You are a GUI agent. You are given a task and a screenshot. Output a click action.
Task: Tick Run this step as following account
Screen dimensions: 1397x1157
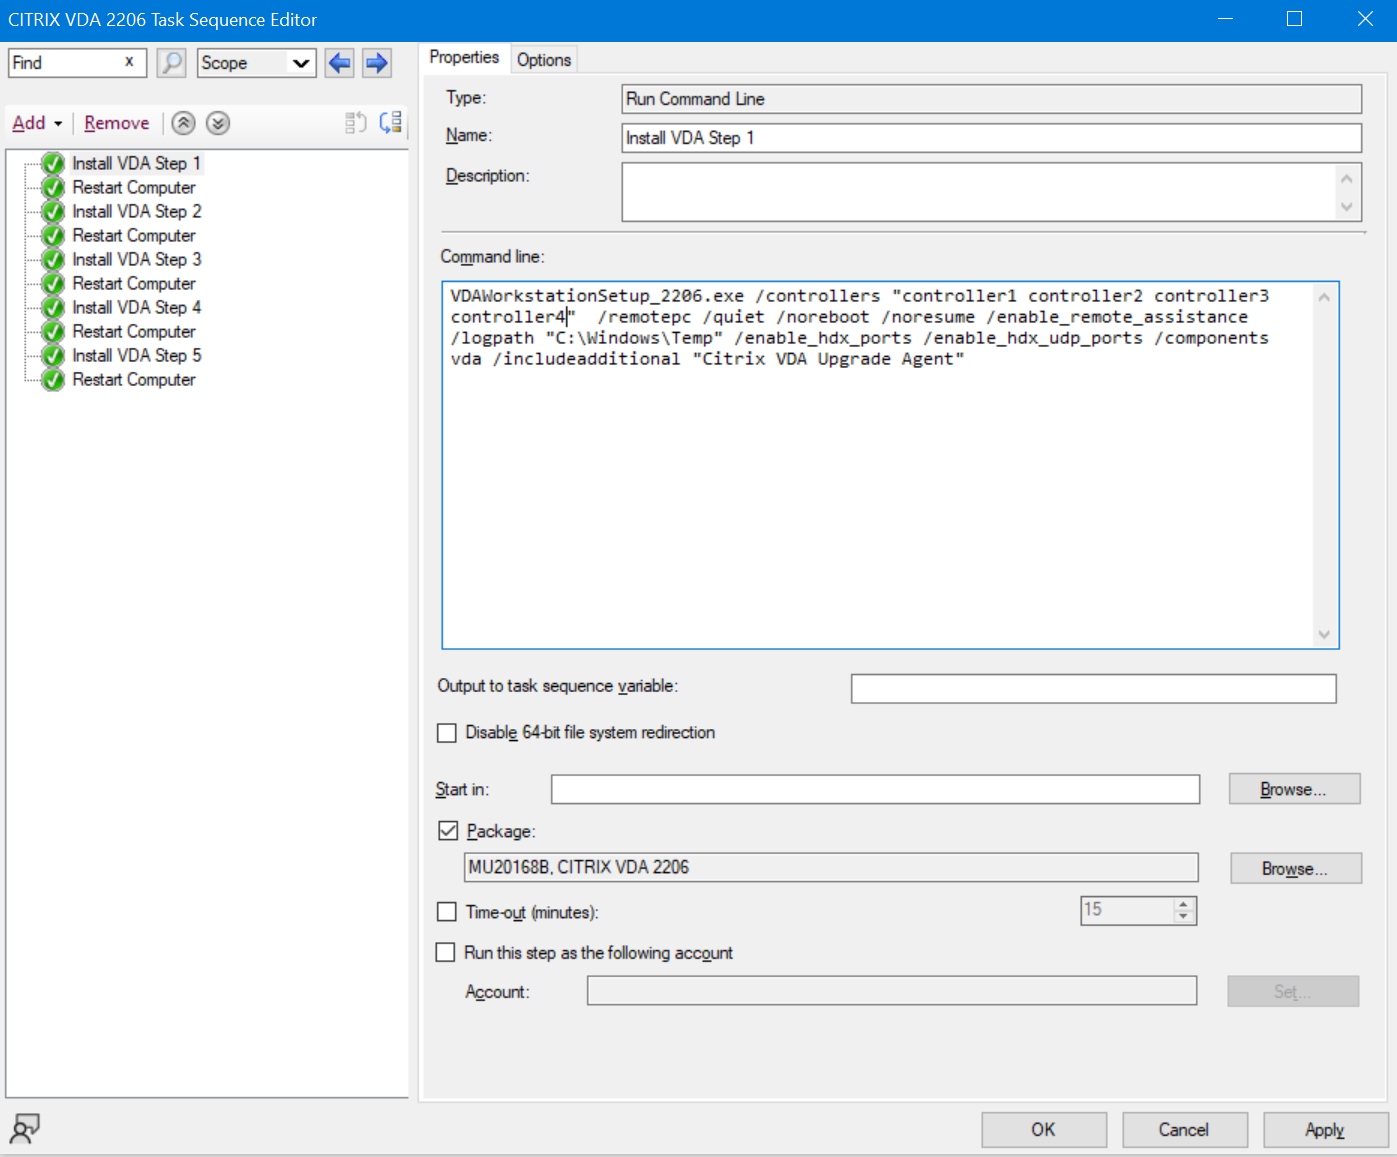pyautogui.click(x=446, y=953)
